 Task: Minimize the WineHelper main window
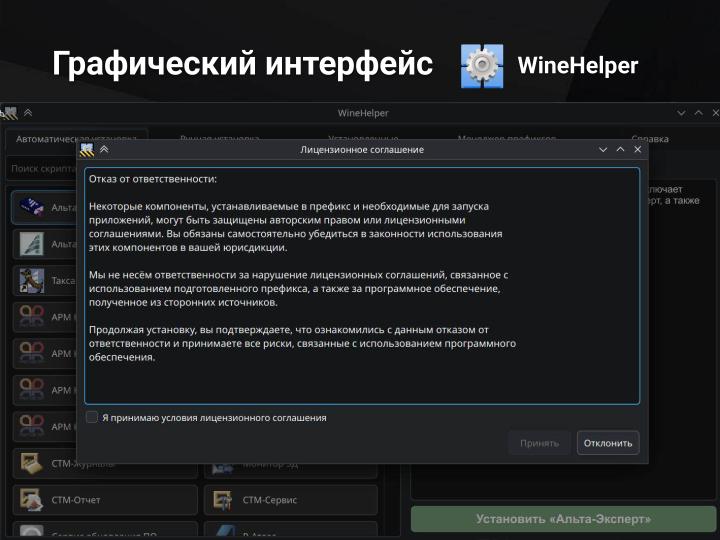point(681,113)
